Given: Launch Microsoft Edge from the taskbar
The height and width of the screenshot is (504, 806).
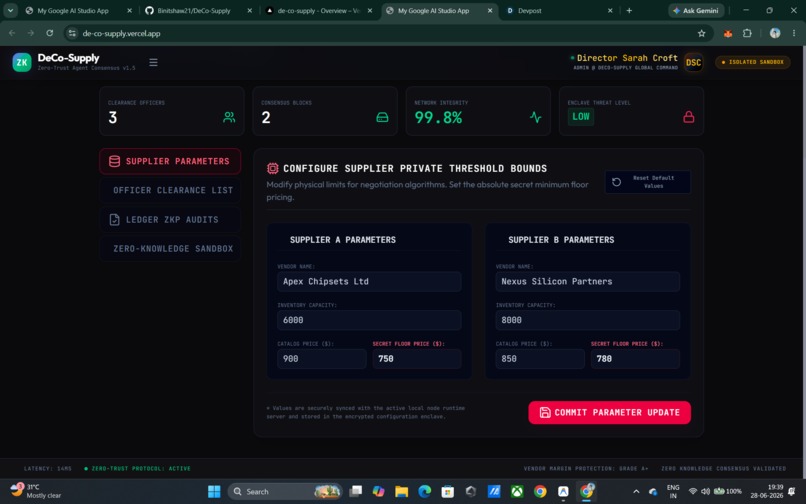Looking at the screenshot, I should coord(425,492).
